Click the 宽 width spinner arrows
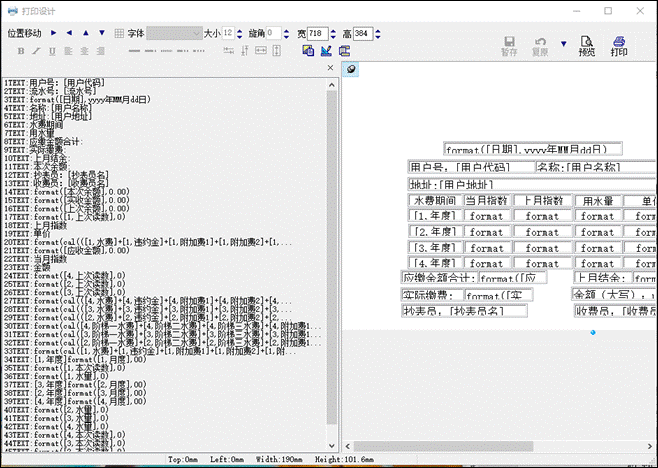The image size is (658, 468). coord(333,34)
